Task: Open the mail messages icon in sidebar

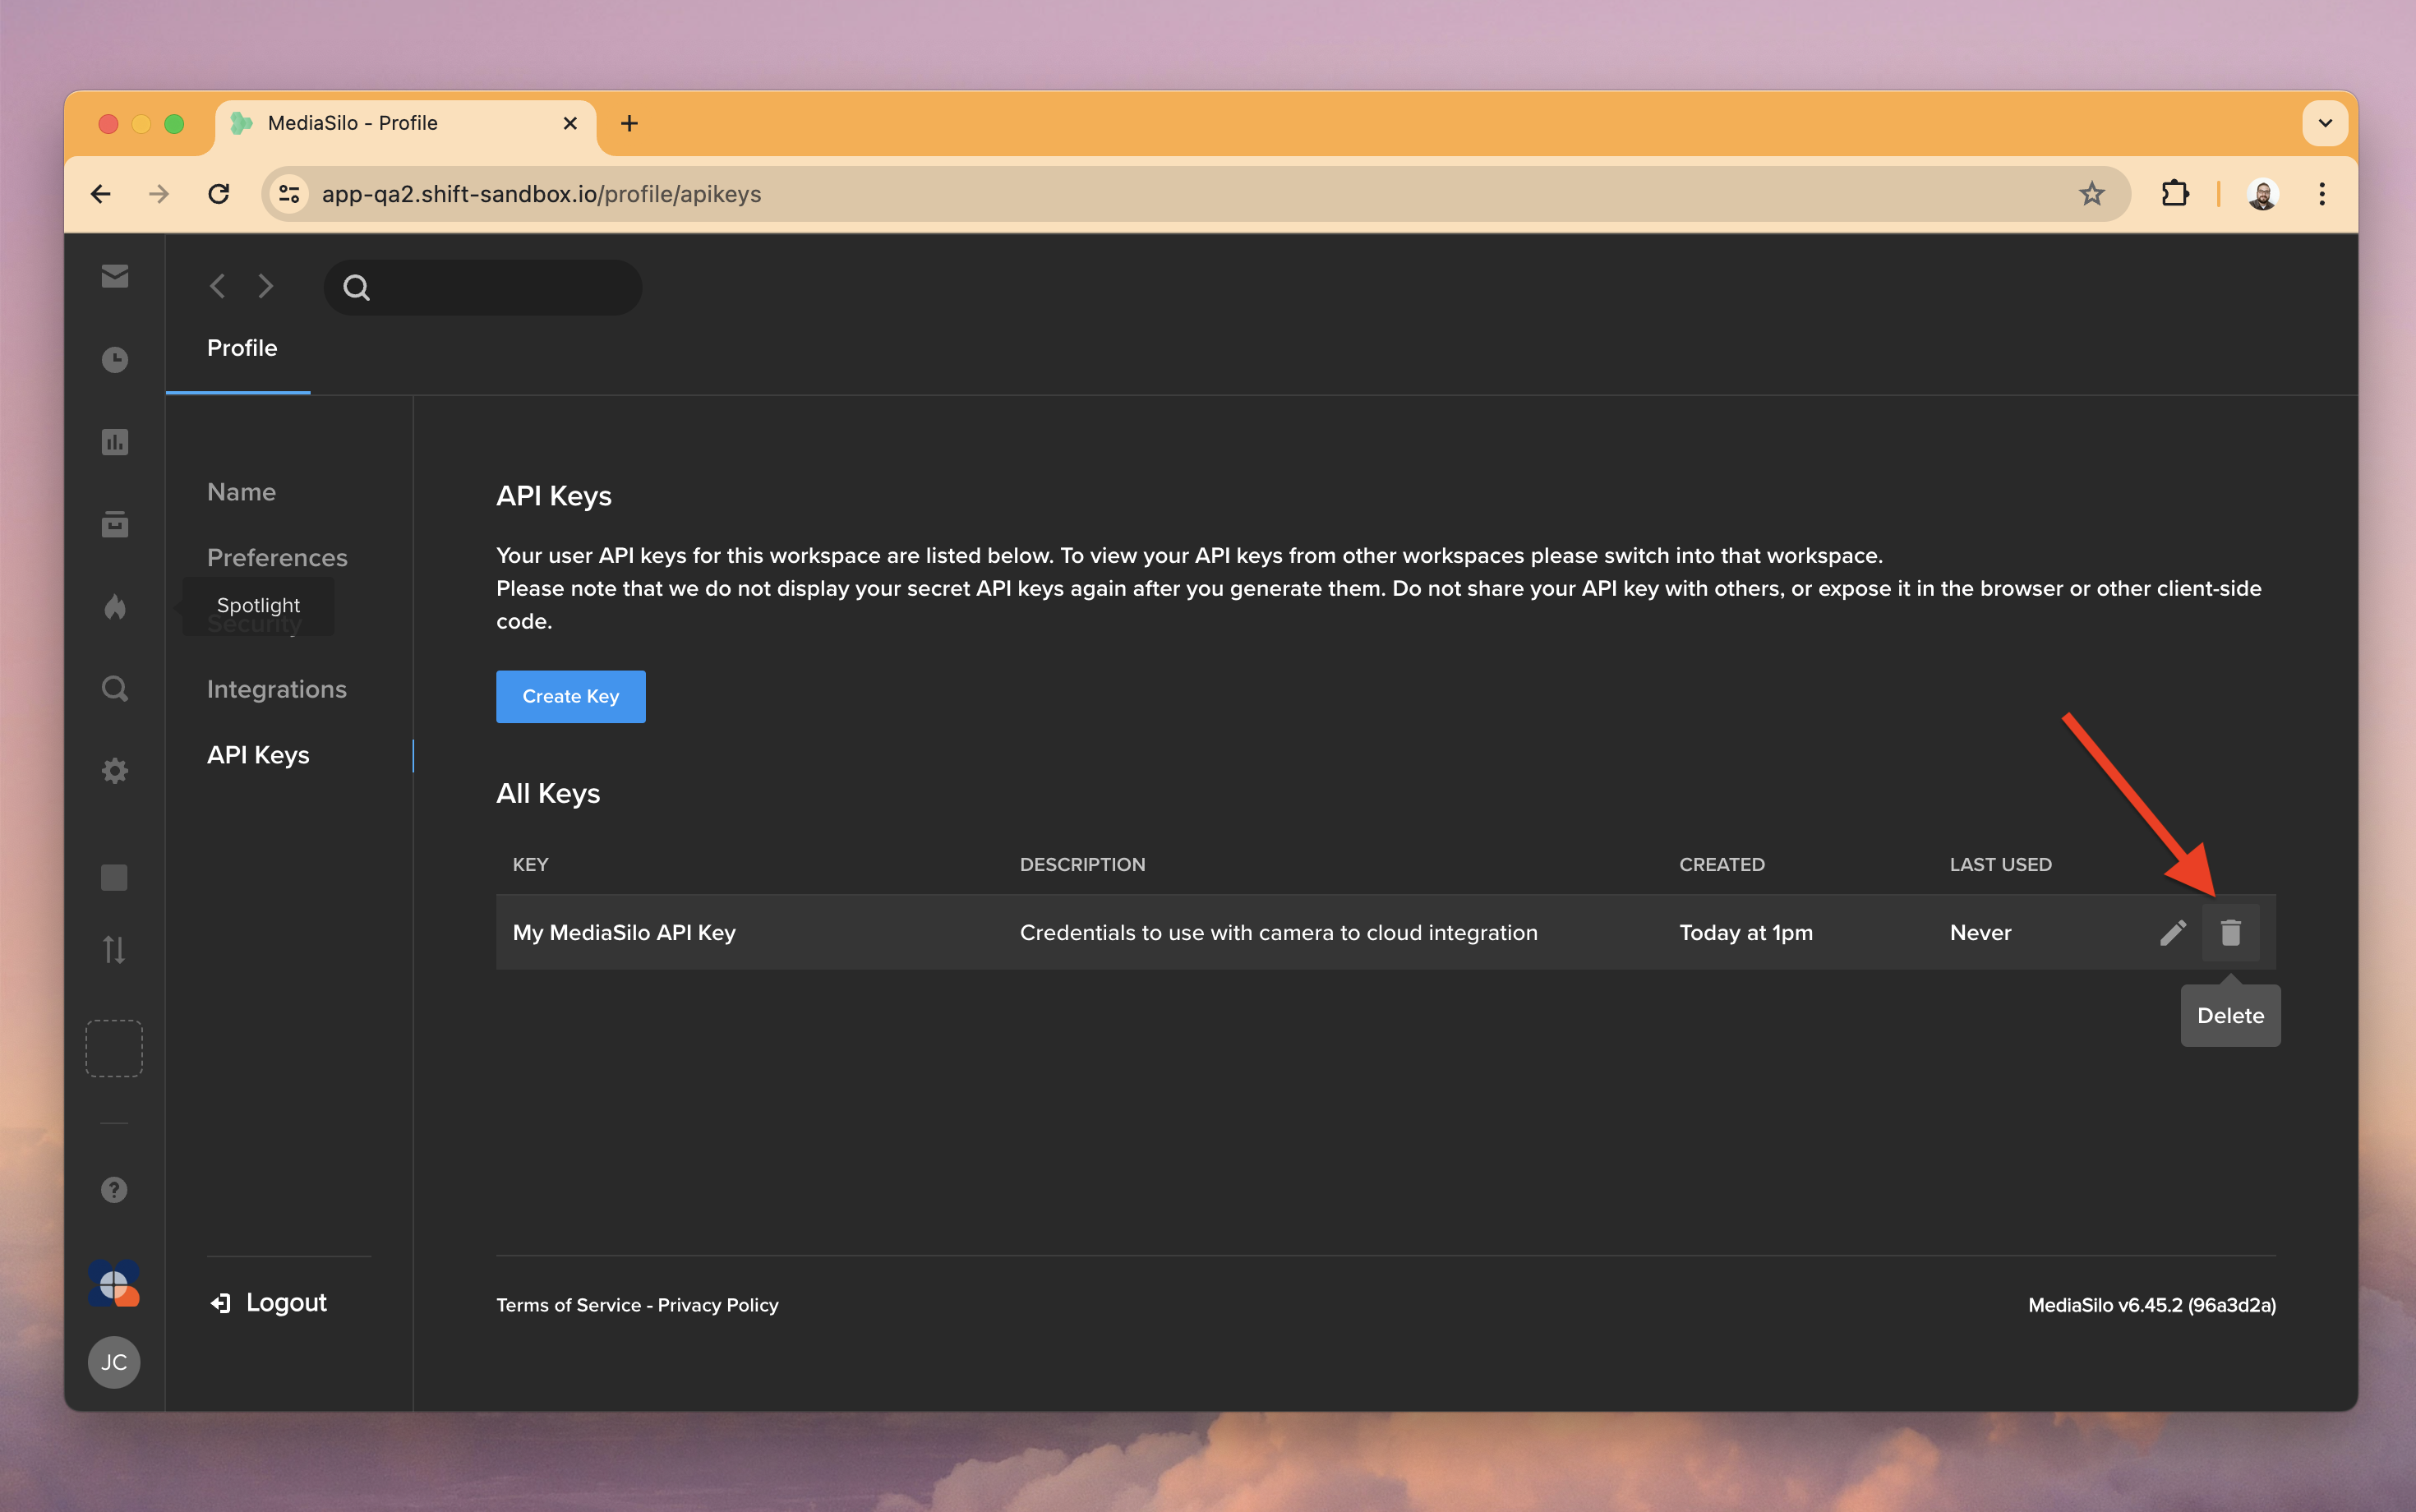Action: 114,276
